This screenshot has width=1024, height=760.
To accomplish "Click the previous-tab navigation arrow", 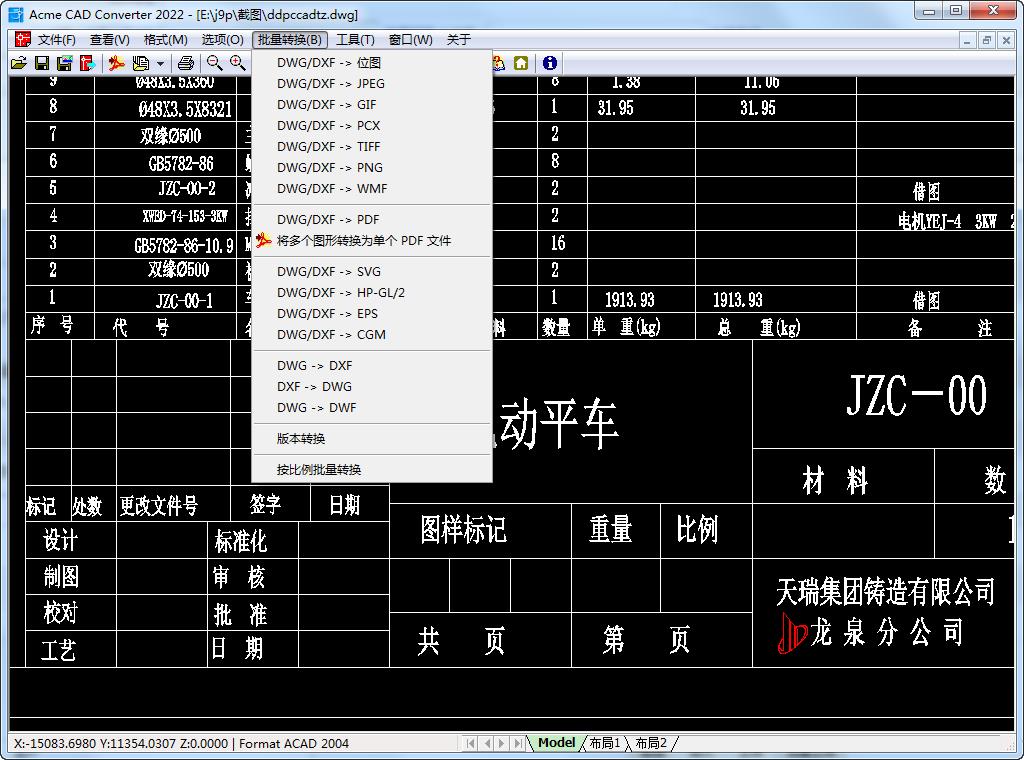I will click(487, 743).
